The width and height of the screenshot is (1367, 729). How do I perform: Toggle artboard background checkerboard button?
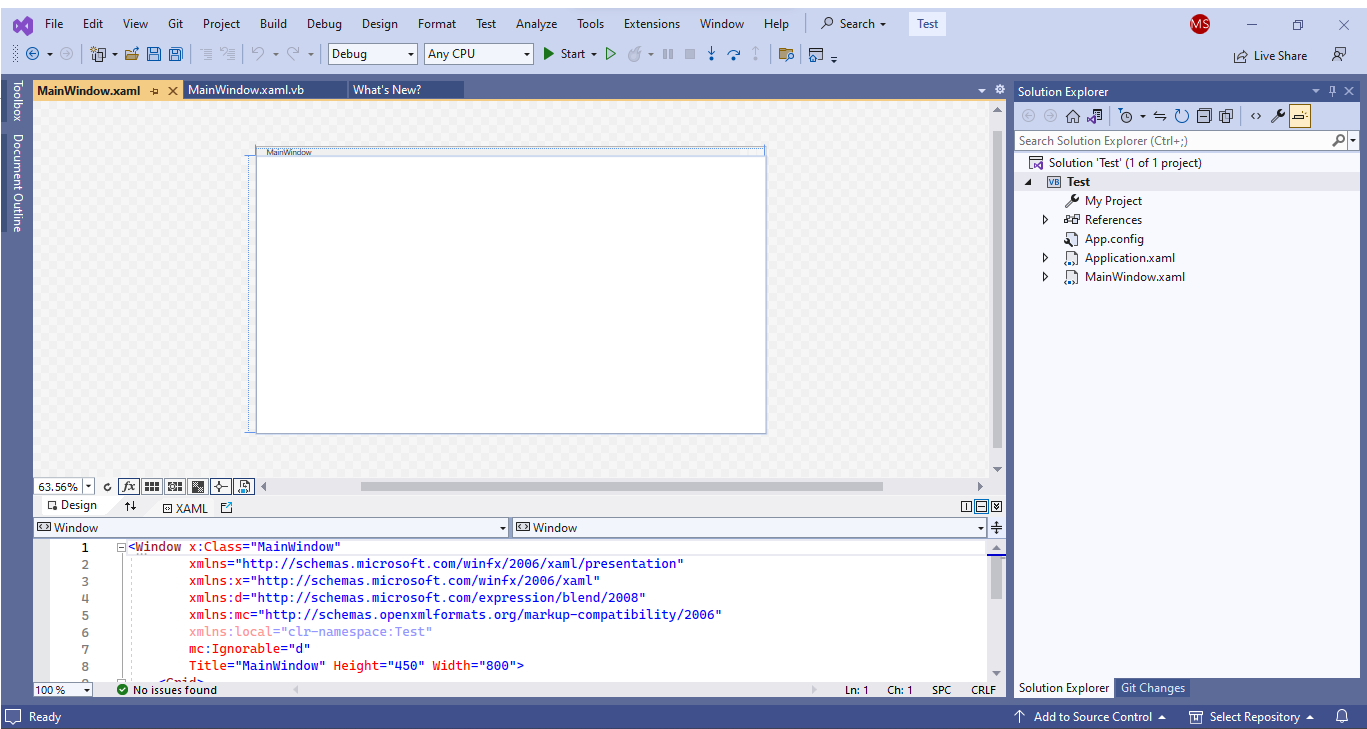198,487
